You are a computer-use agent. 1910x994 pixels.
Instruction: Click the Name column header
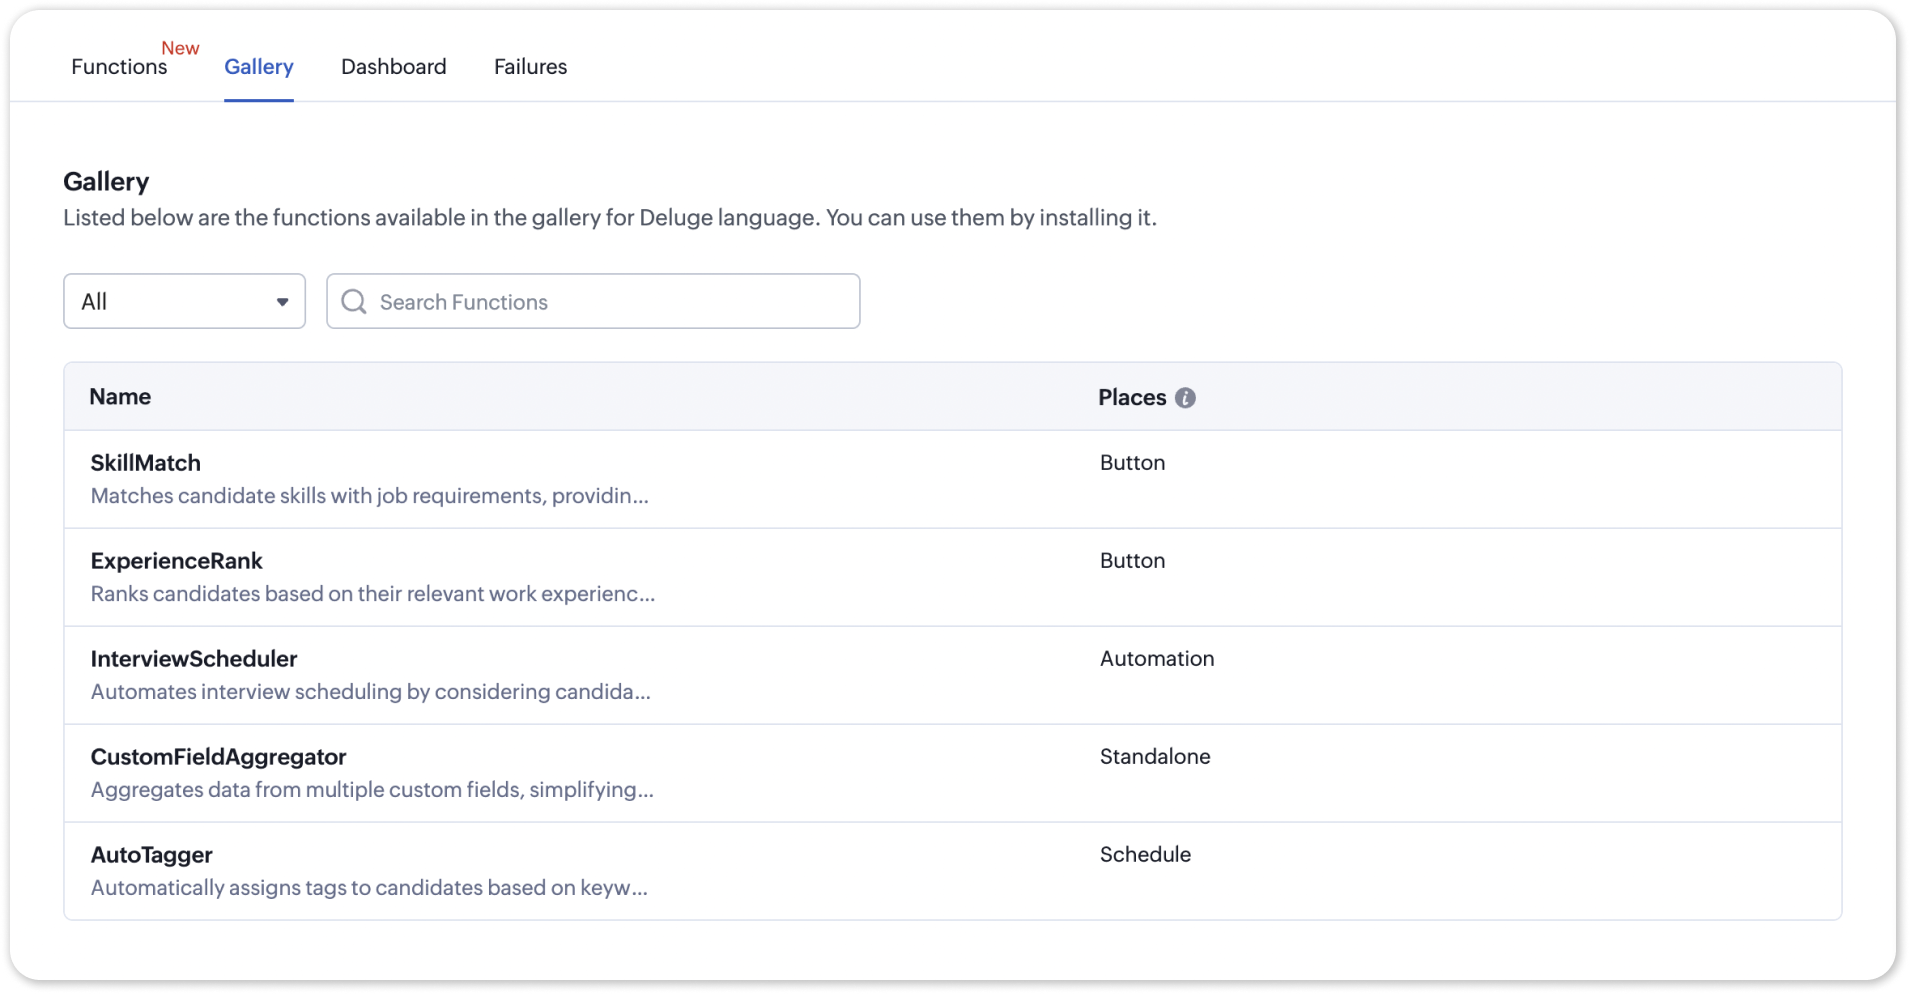click(120, 397)
